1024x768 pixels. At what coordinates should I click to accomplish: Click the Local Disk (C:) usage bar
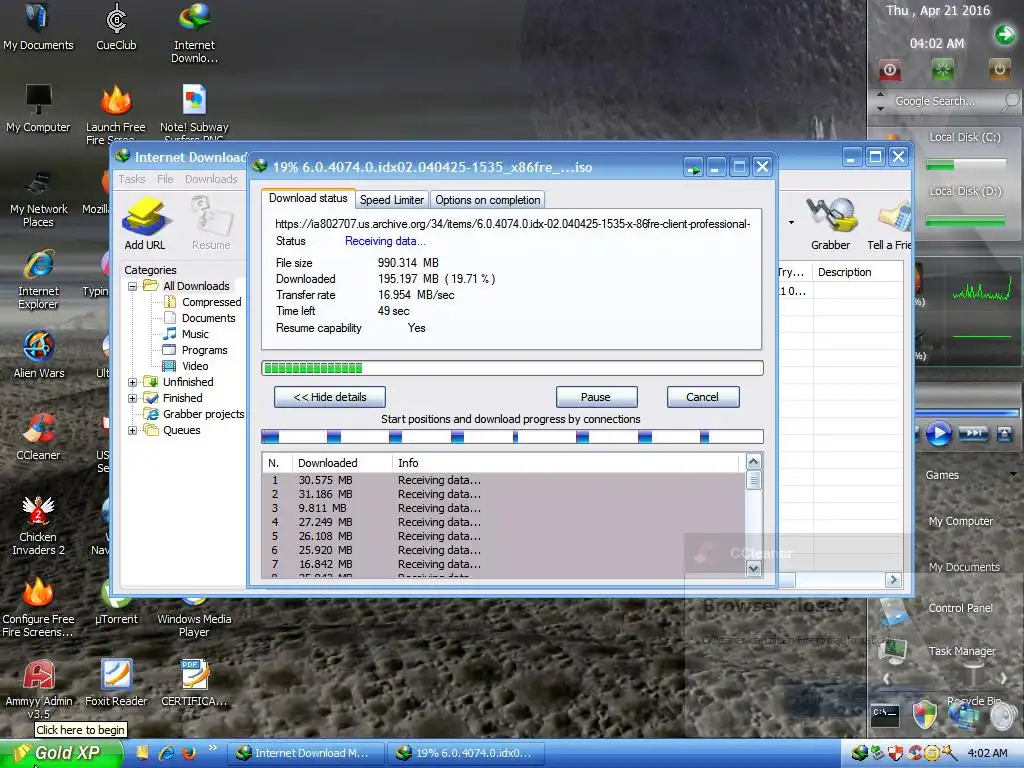click(x=965, y=165)
